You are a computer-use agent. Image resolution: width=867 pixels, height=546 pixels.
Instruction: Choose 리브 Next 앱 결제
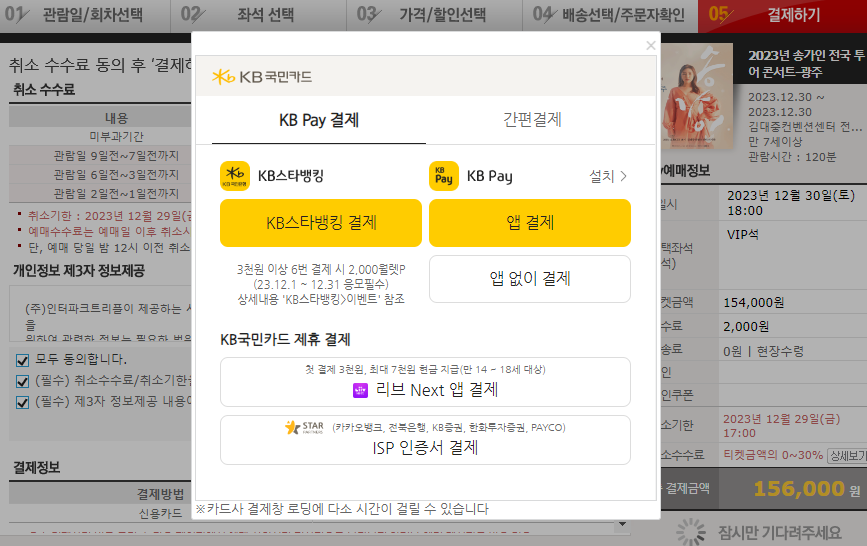pyautogui.click(x=425, y=382)
